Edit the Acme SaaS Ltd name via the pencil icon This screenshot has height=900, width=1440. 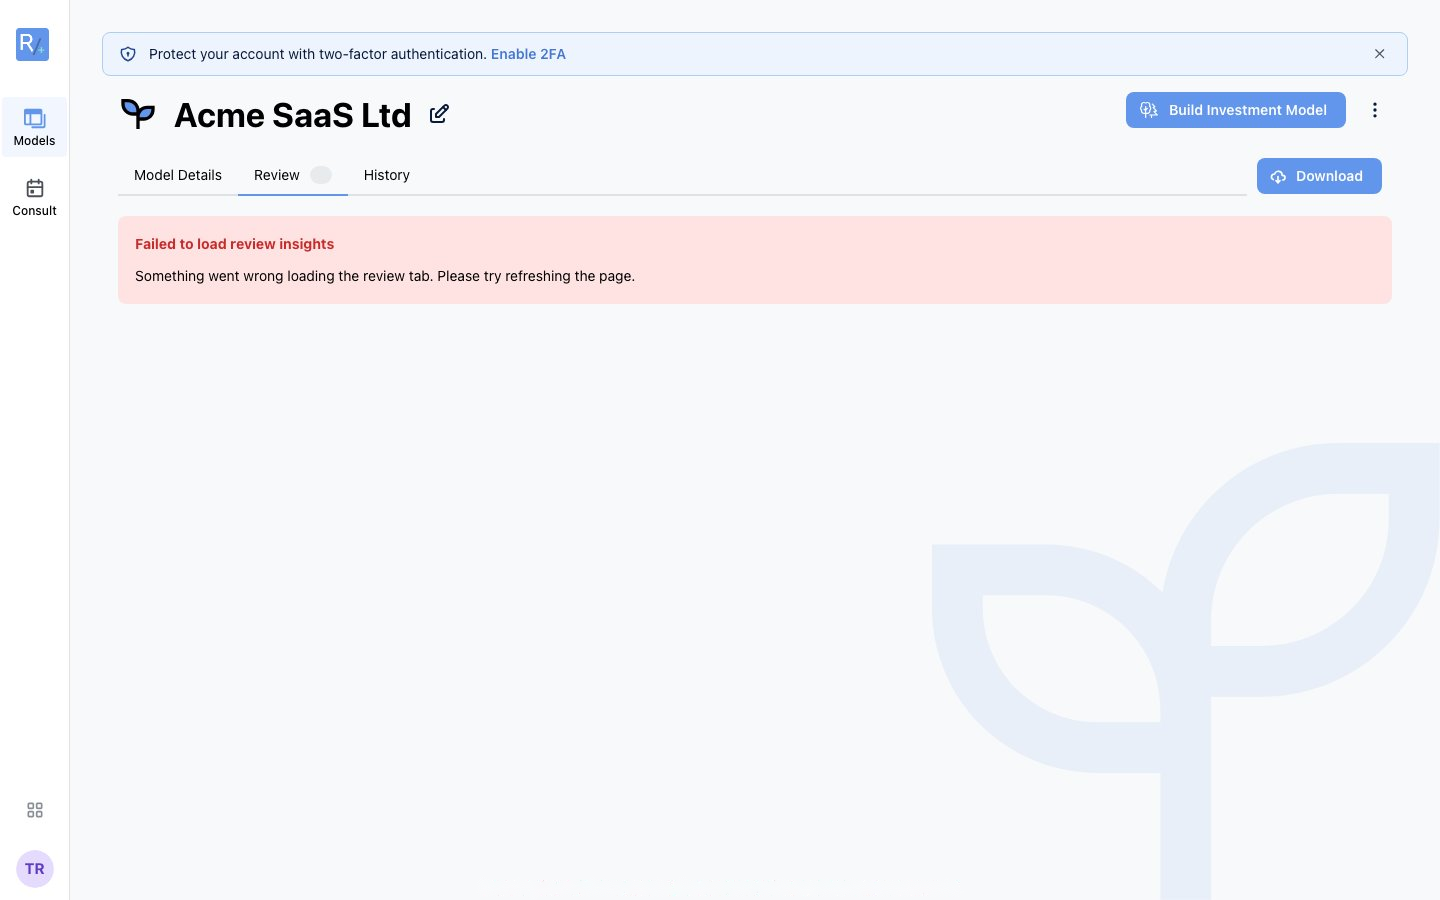[x=439, y=114]
